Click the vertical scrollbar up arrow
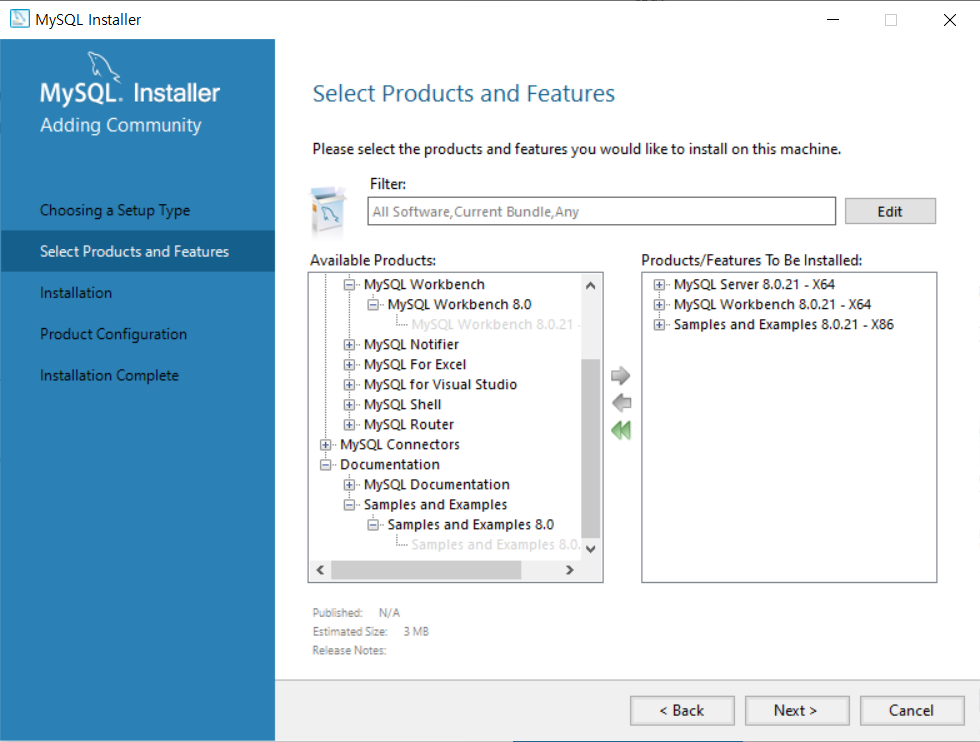Screen dimensions: 980x742 click(591, 286)
